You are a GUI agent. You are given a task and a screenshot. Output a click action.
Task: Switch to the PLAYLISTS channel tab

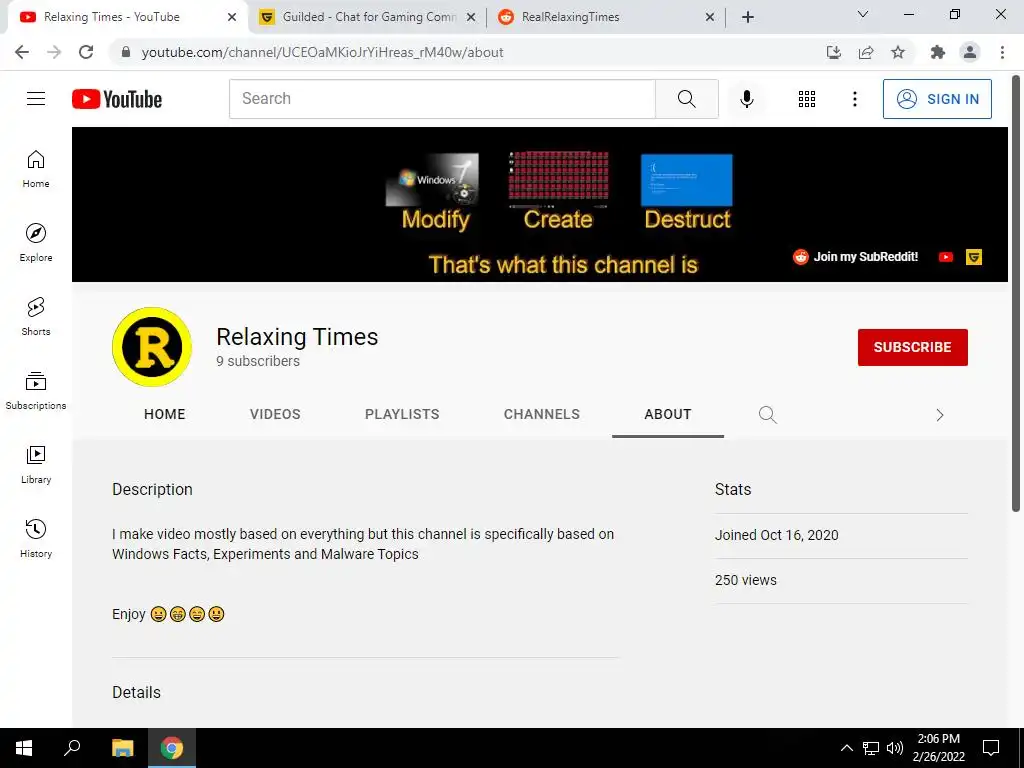pos(402,414)
